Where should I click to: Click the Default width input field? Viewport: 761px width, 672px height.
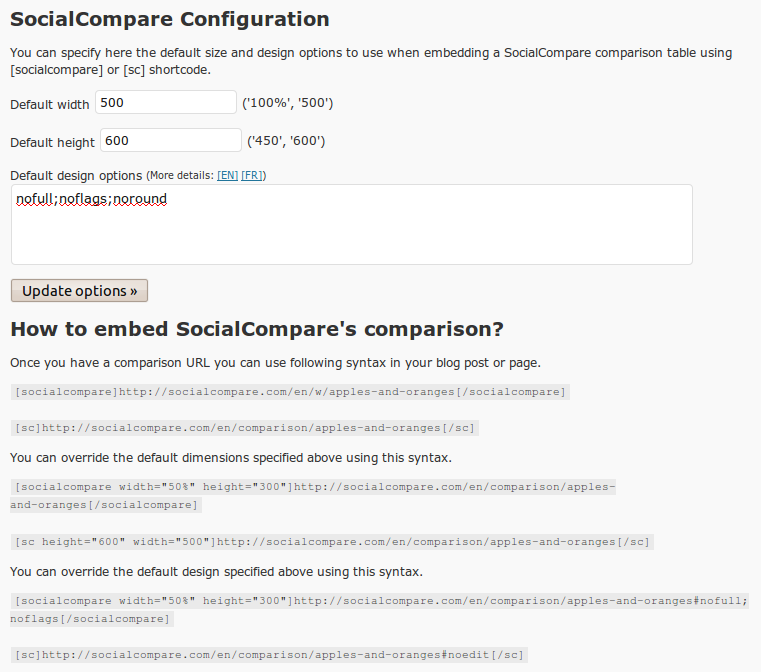tap(165, 102)
